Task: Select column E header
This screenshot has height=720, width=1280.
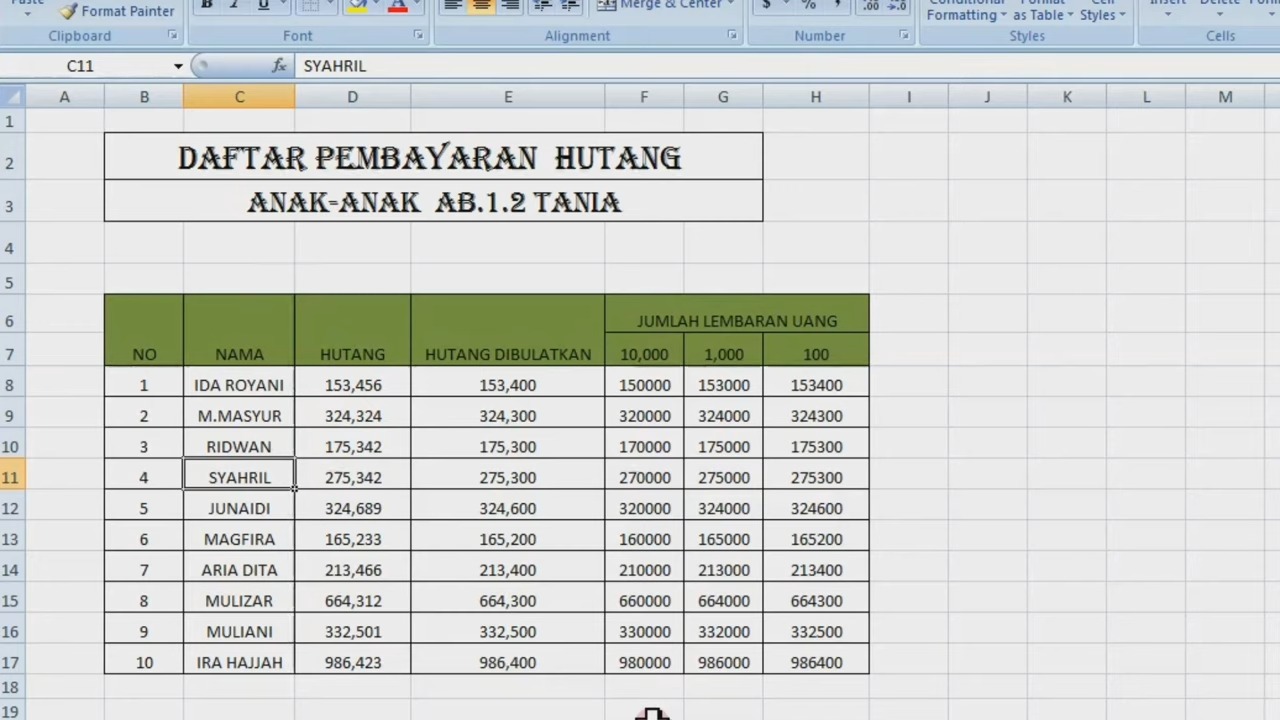Action: coord(508,97)
